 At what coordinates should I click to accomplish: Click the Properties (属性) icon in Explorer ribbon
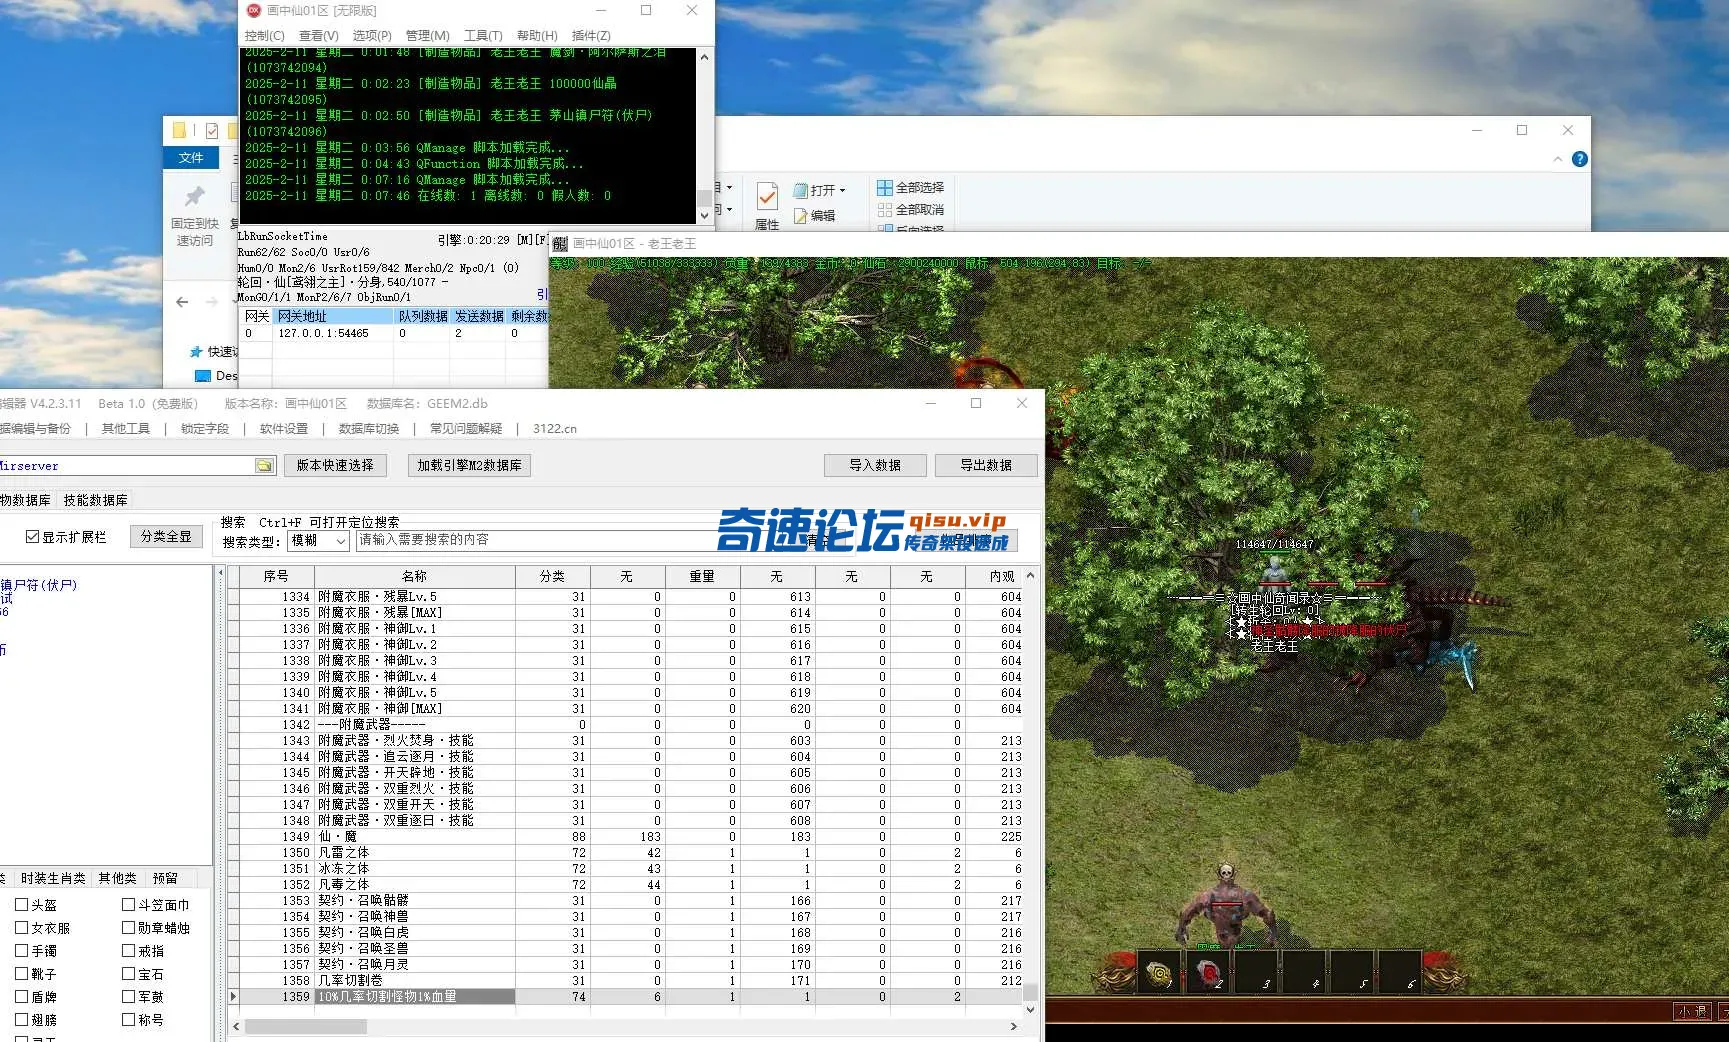pos(767,197)
